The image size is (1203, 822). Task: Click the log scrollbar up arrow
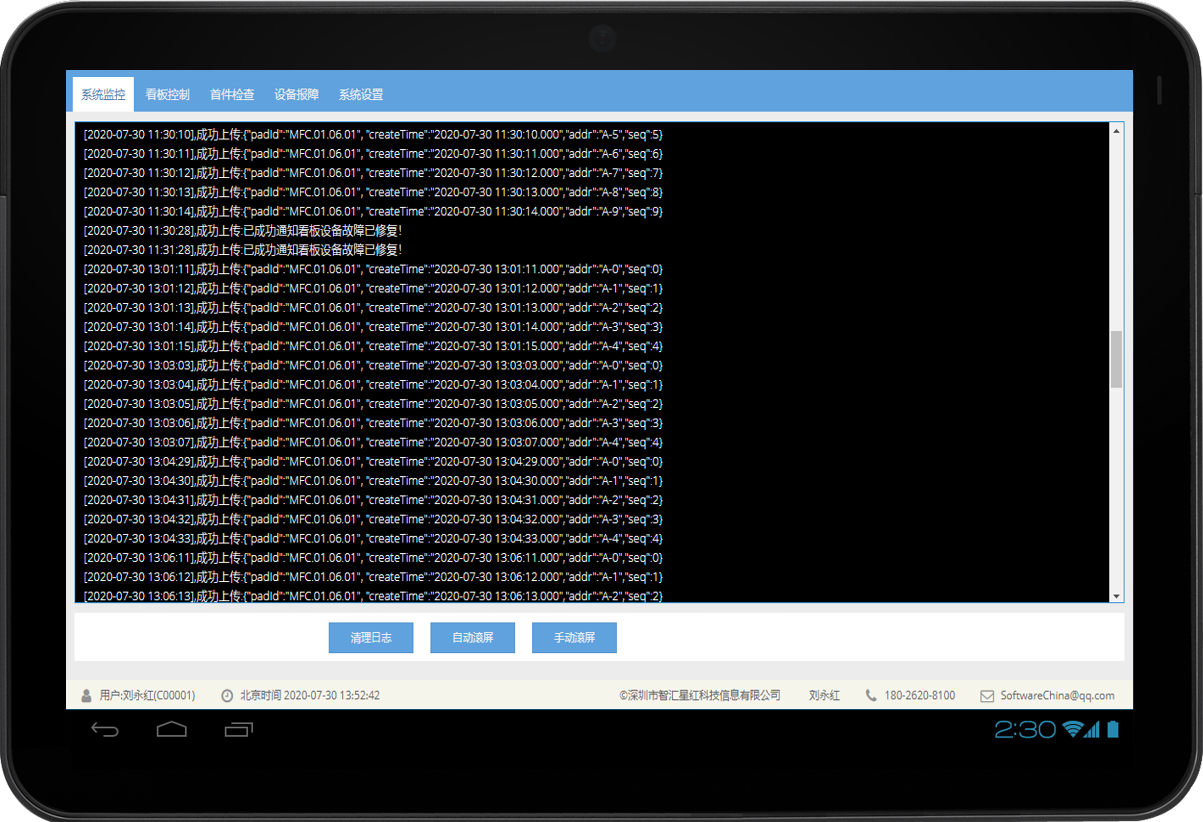tap(1117, 129)
